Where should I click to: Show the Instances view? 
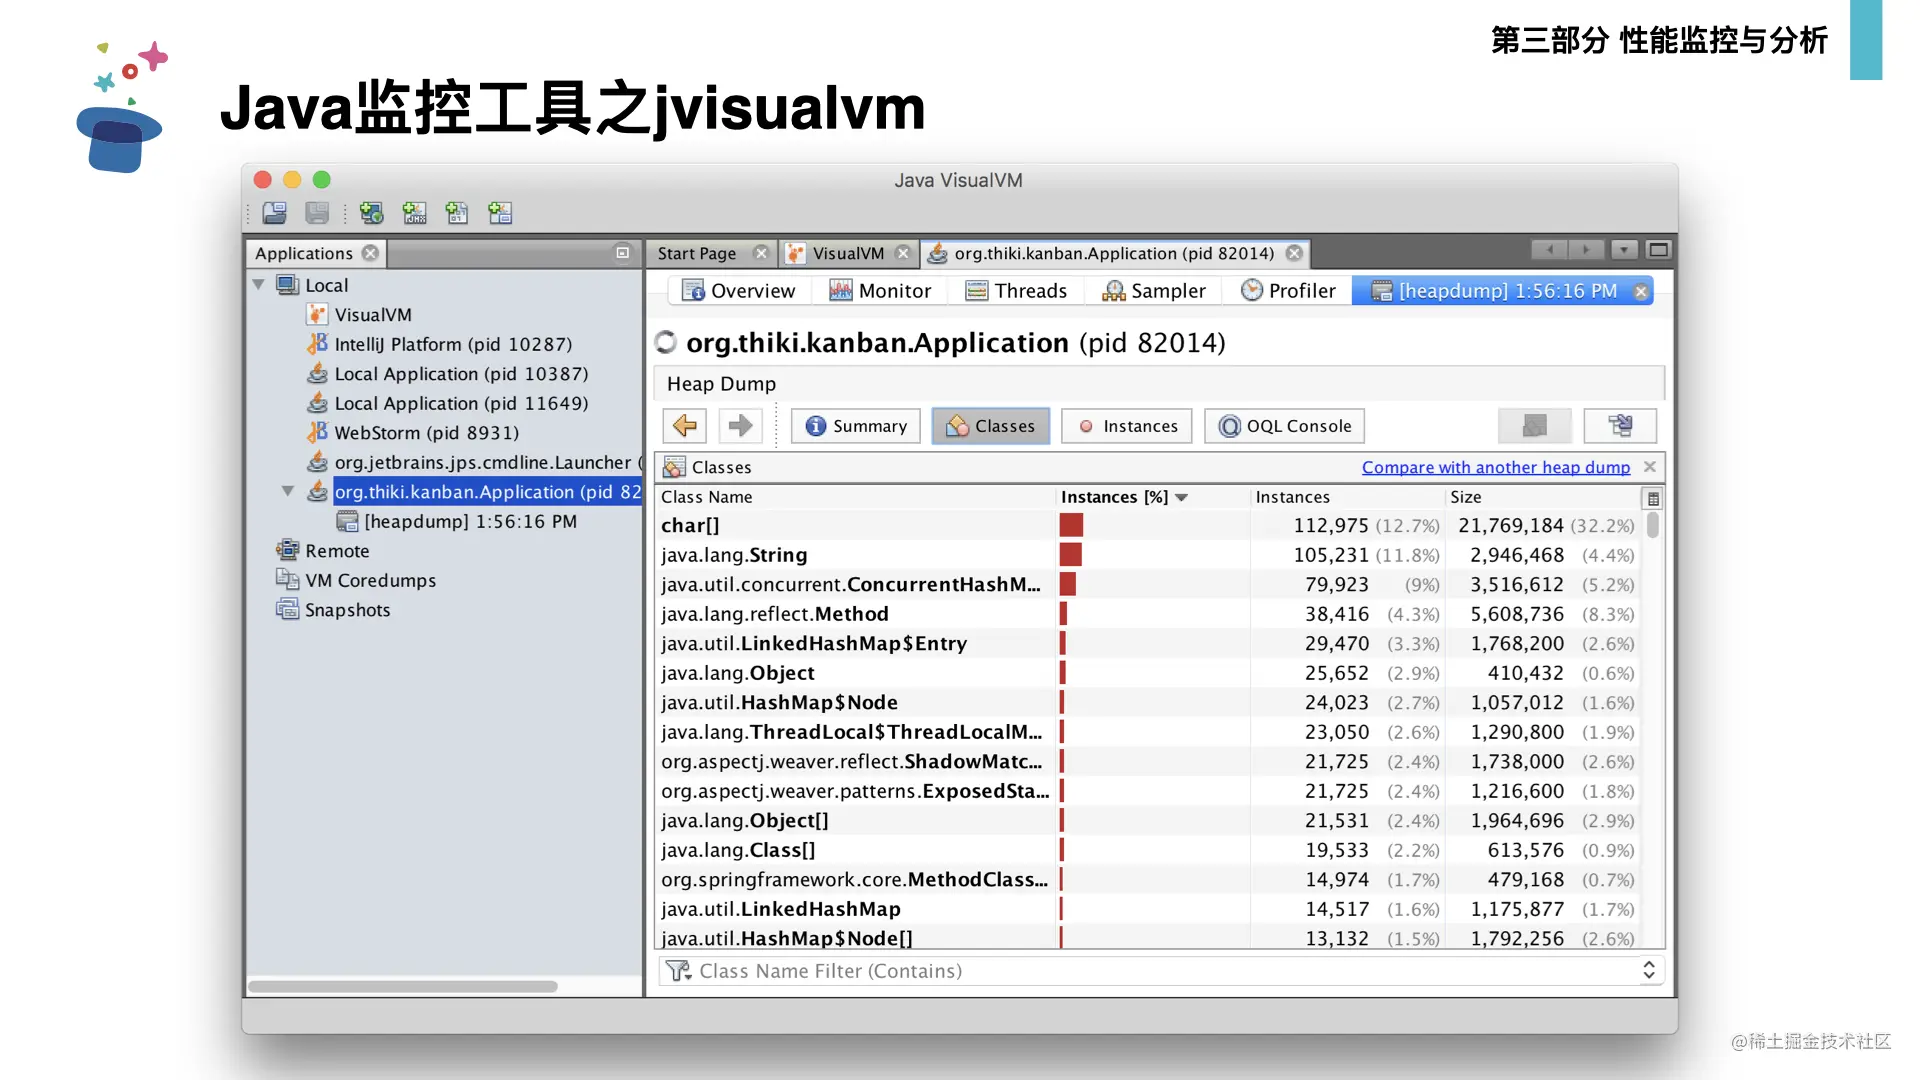pos(1127,426)
